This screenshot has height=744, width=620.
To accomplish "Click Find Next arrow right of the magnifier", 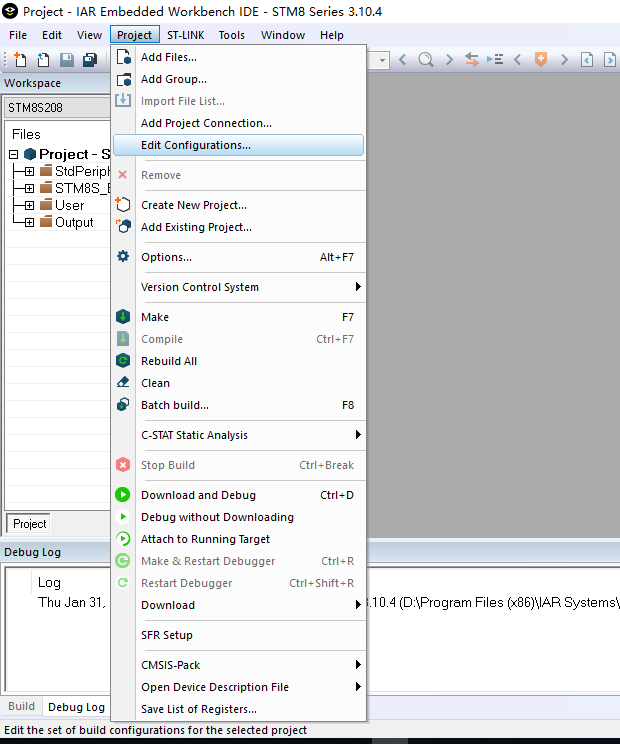I will pyautogui.click(x=449, y=60).
